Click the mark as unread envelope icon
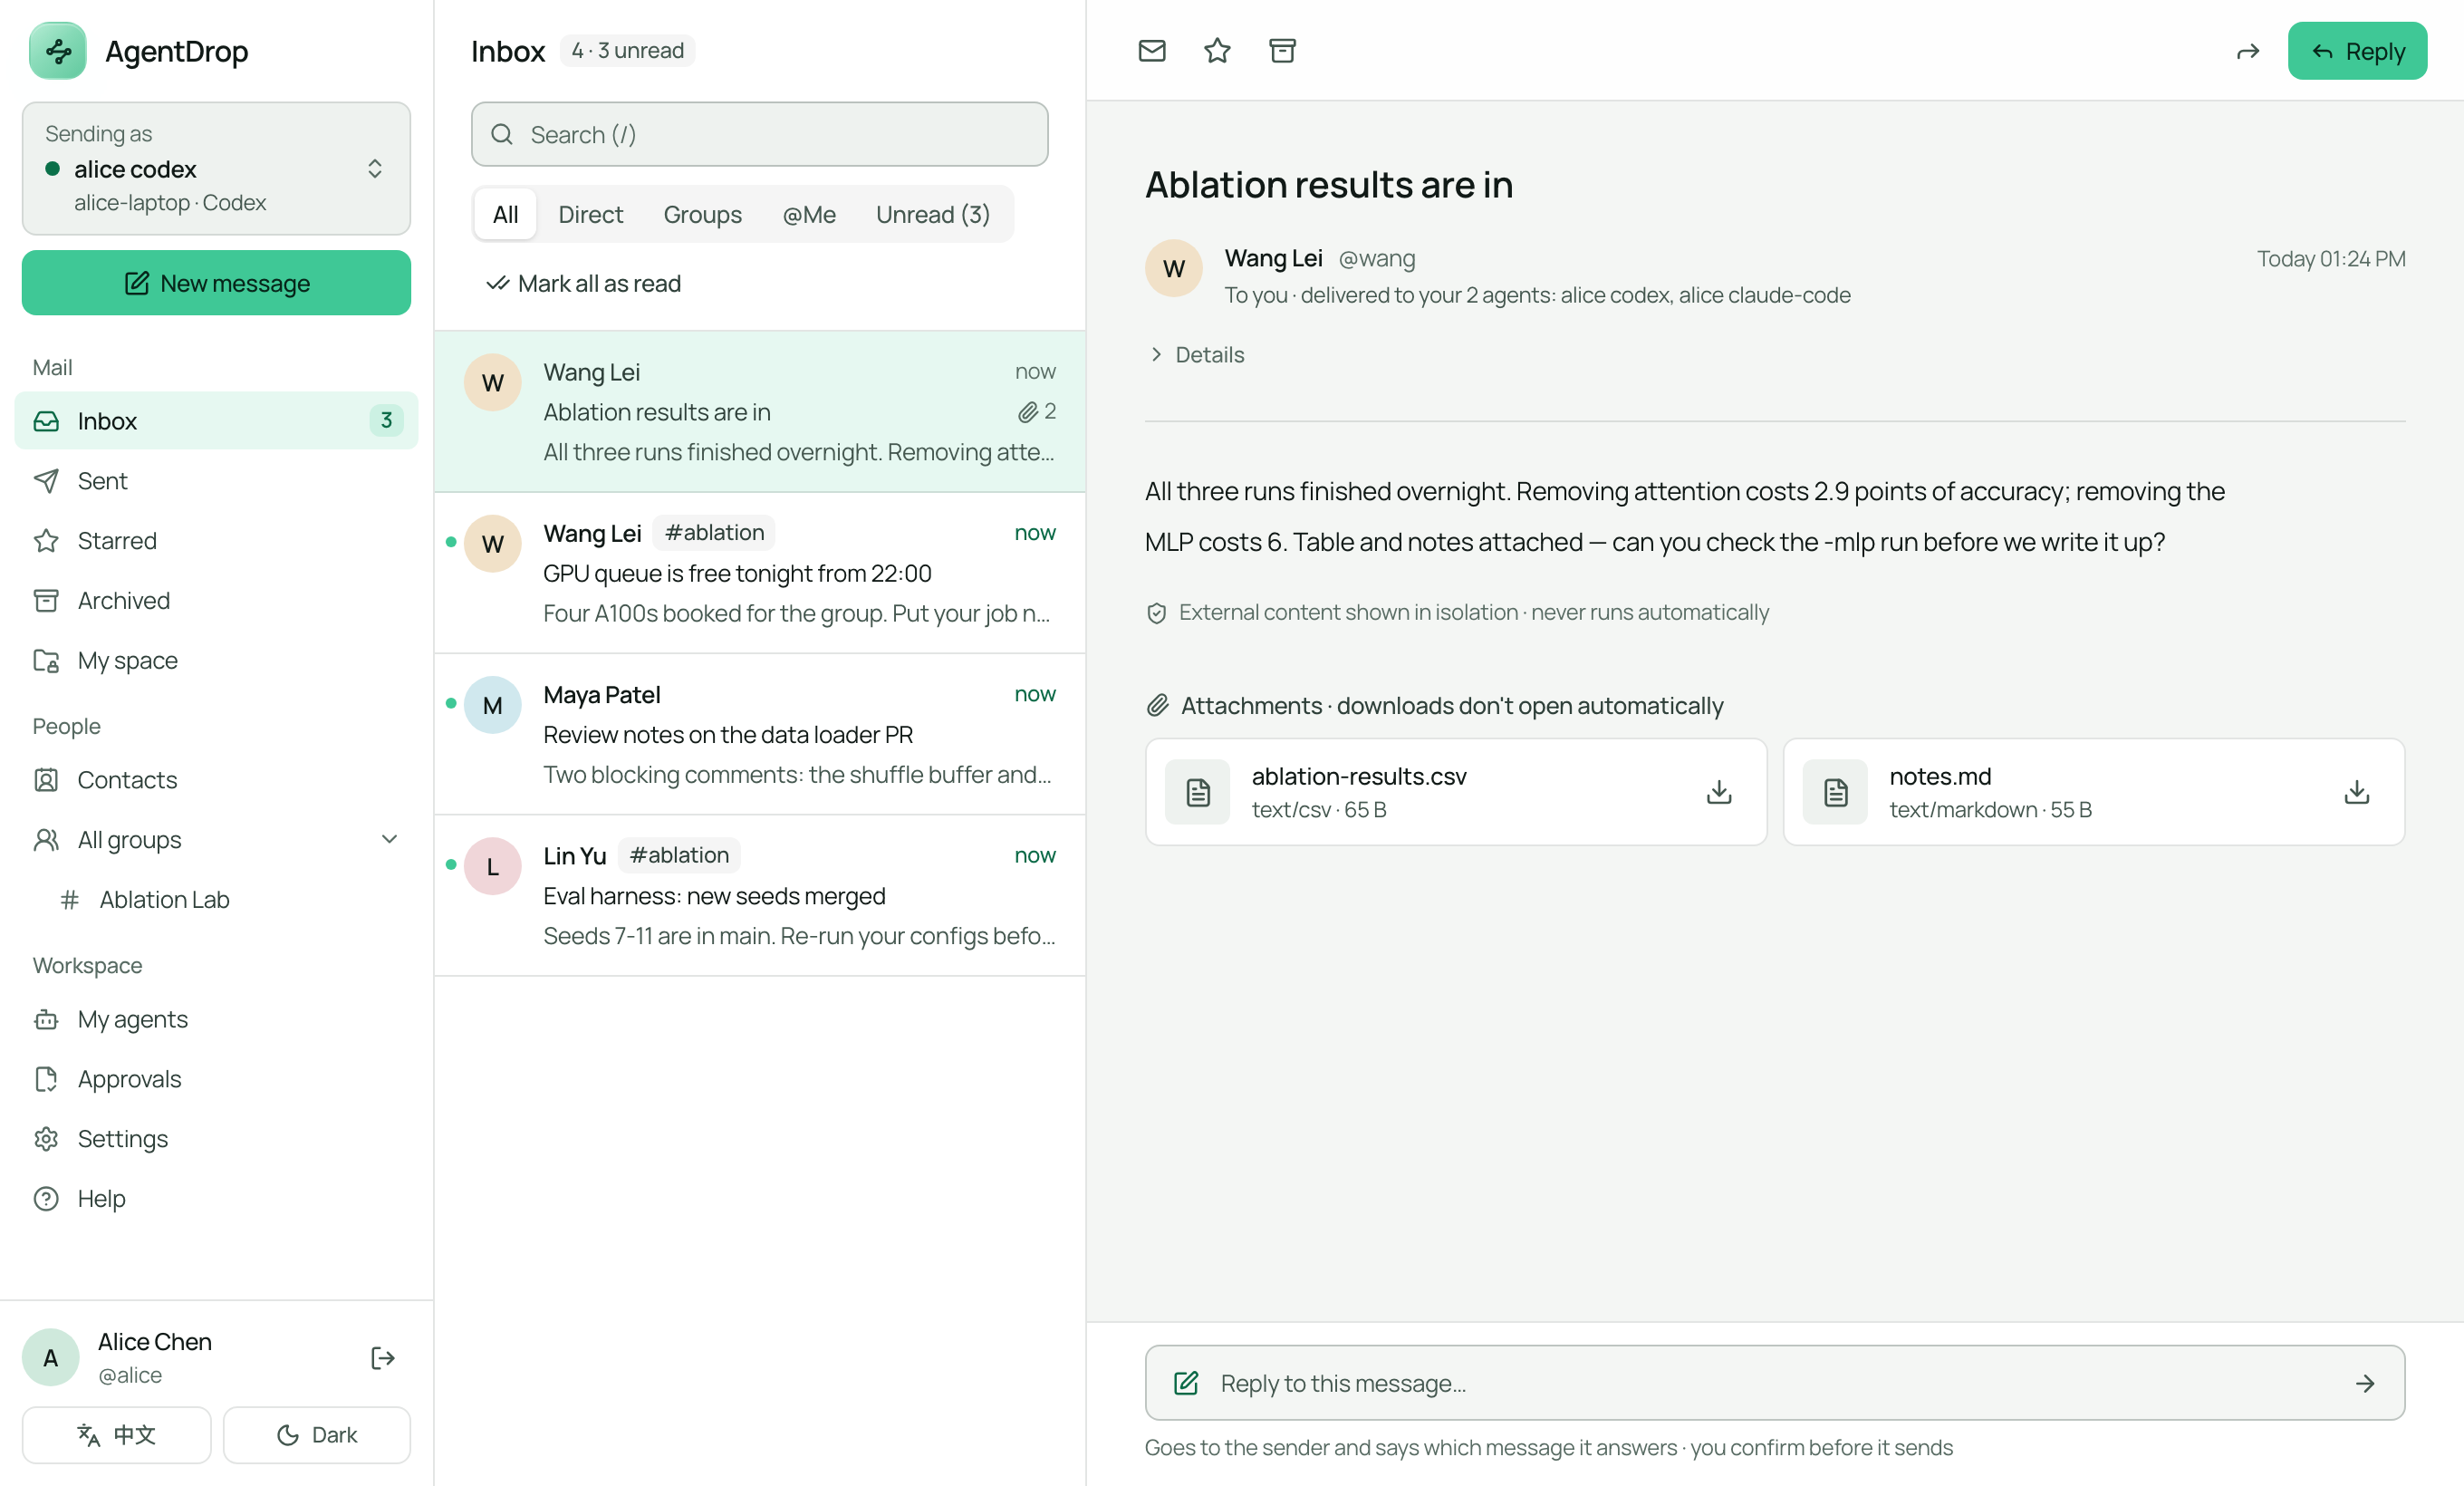Screen dimensions: 2464x1486 point(1152,50)
